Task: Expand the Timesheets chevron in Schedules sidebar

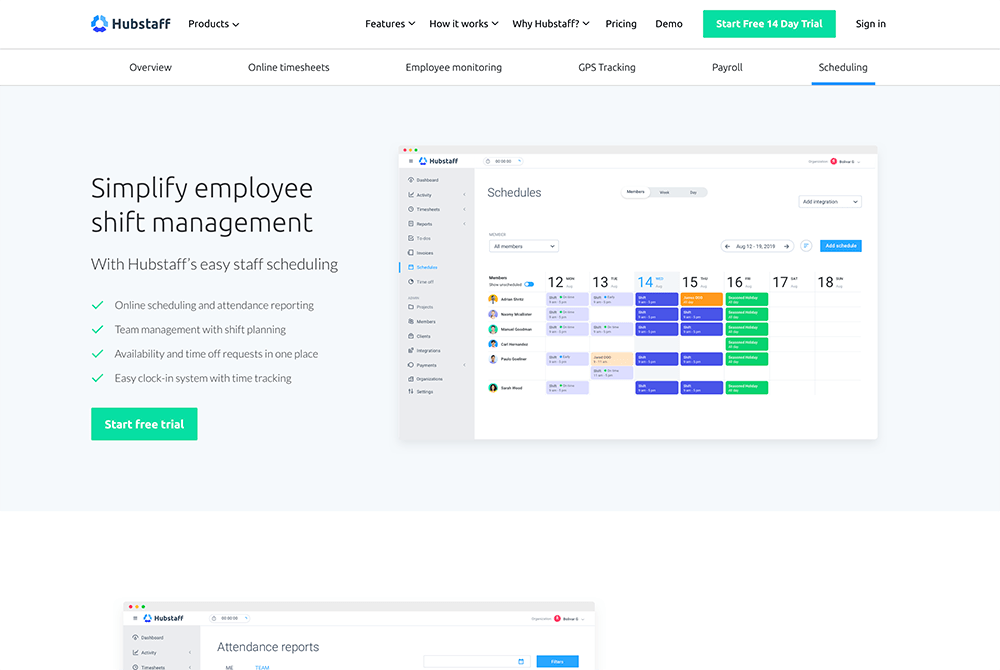Action: point(464,209)
